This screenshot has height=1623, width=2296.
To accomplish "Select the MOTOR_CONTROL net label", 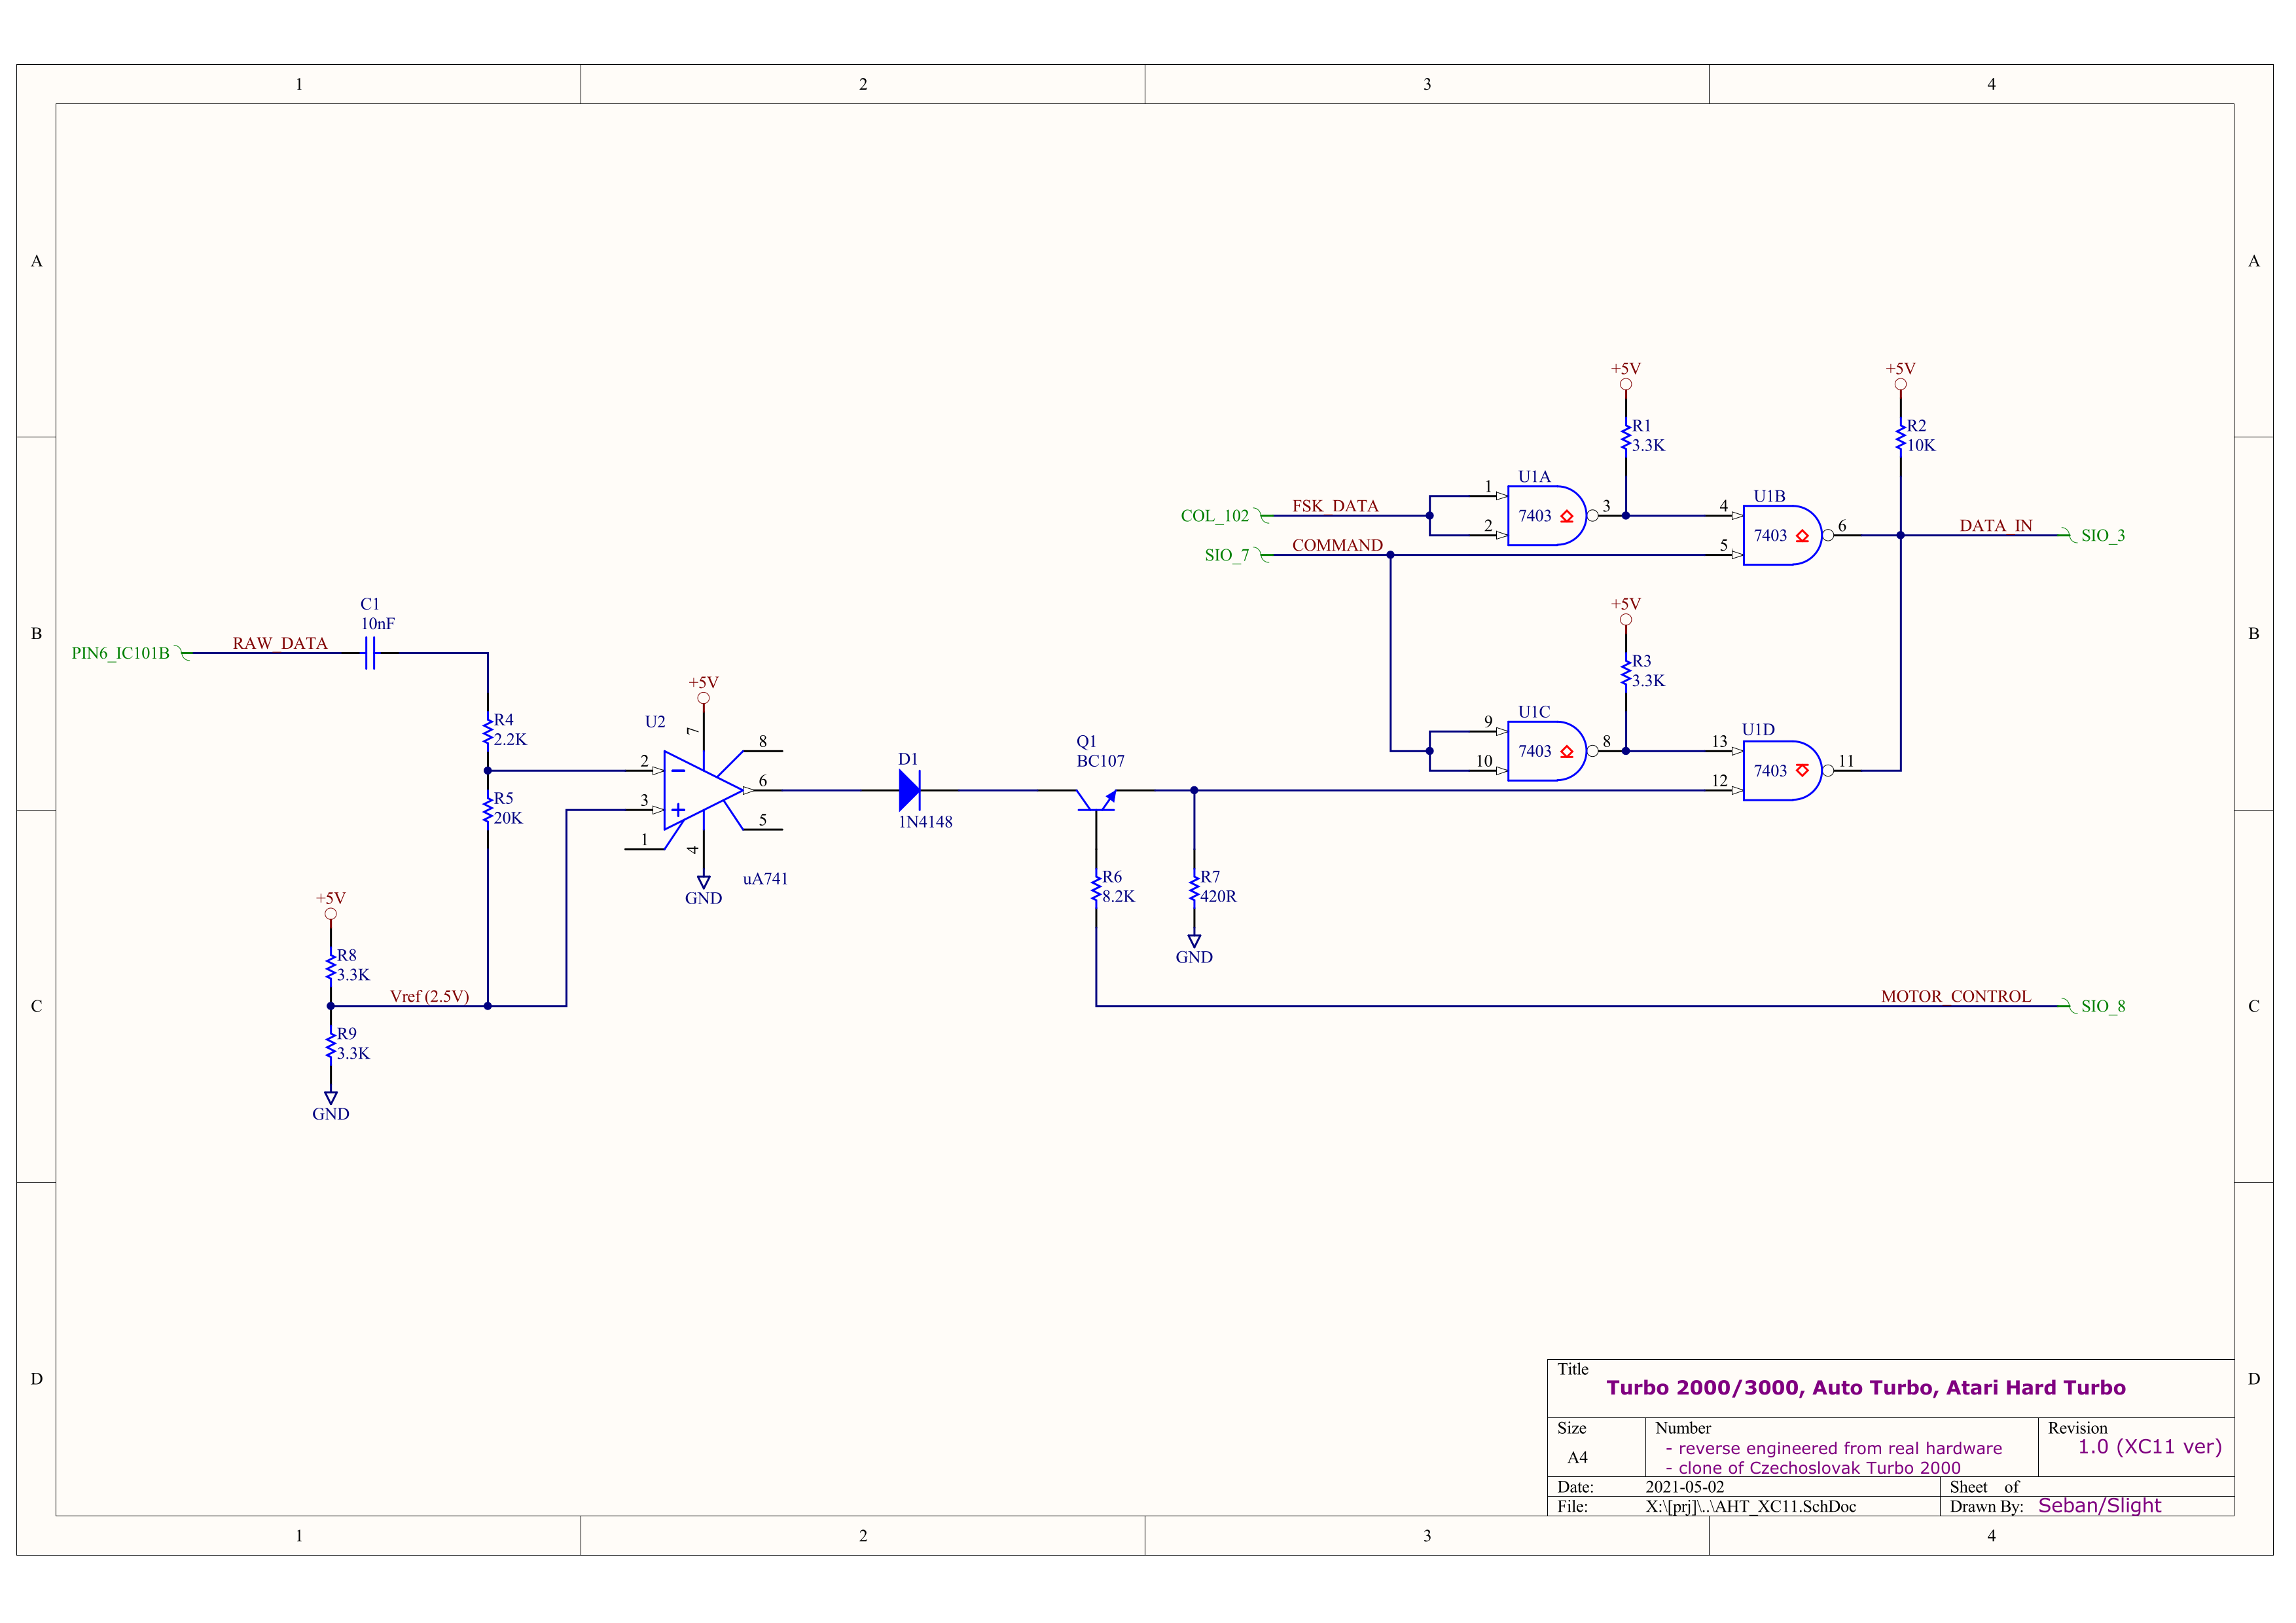I will coord(1955,996).
